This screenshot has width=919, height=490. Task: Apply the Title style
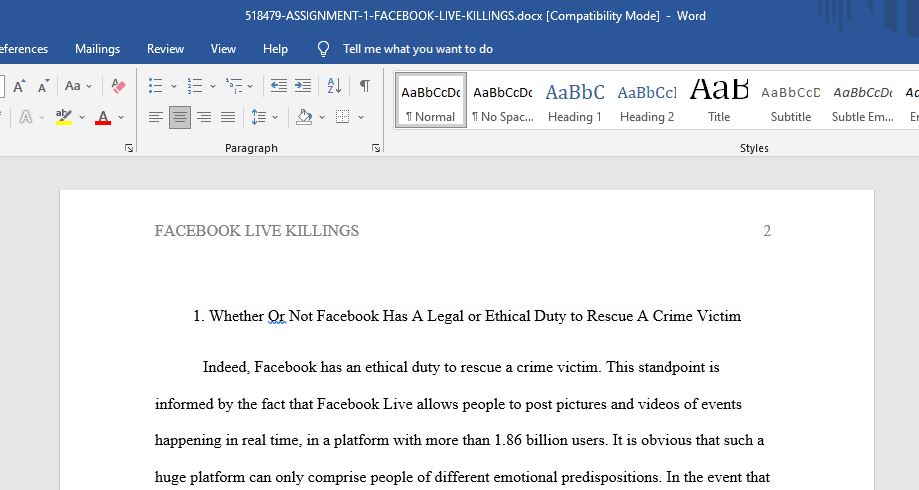click(x=719, y=100)
